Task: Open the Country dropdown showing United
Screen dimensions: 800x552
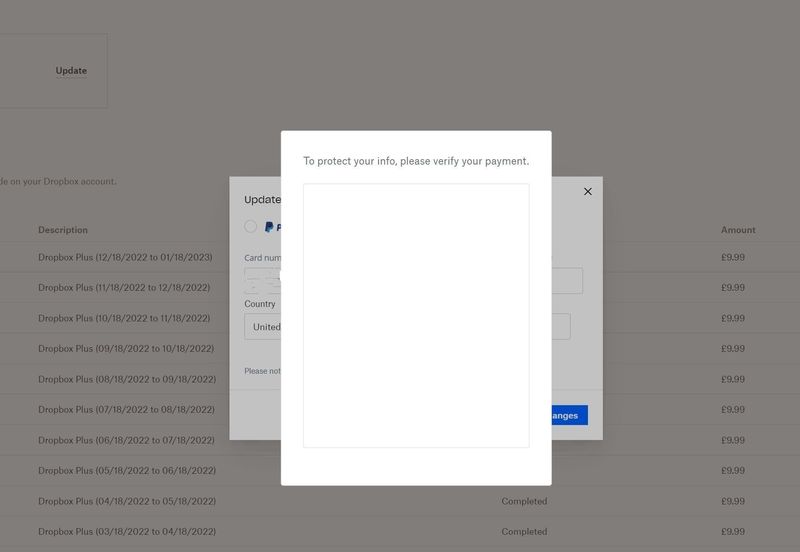Action: (x=262, y=327)
